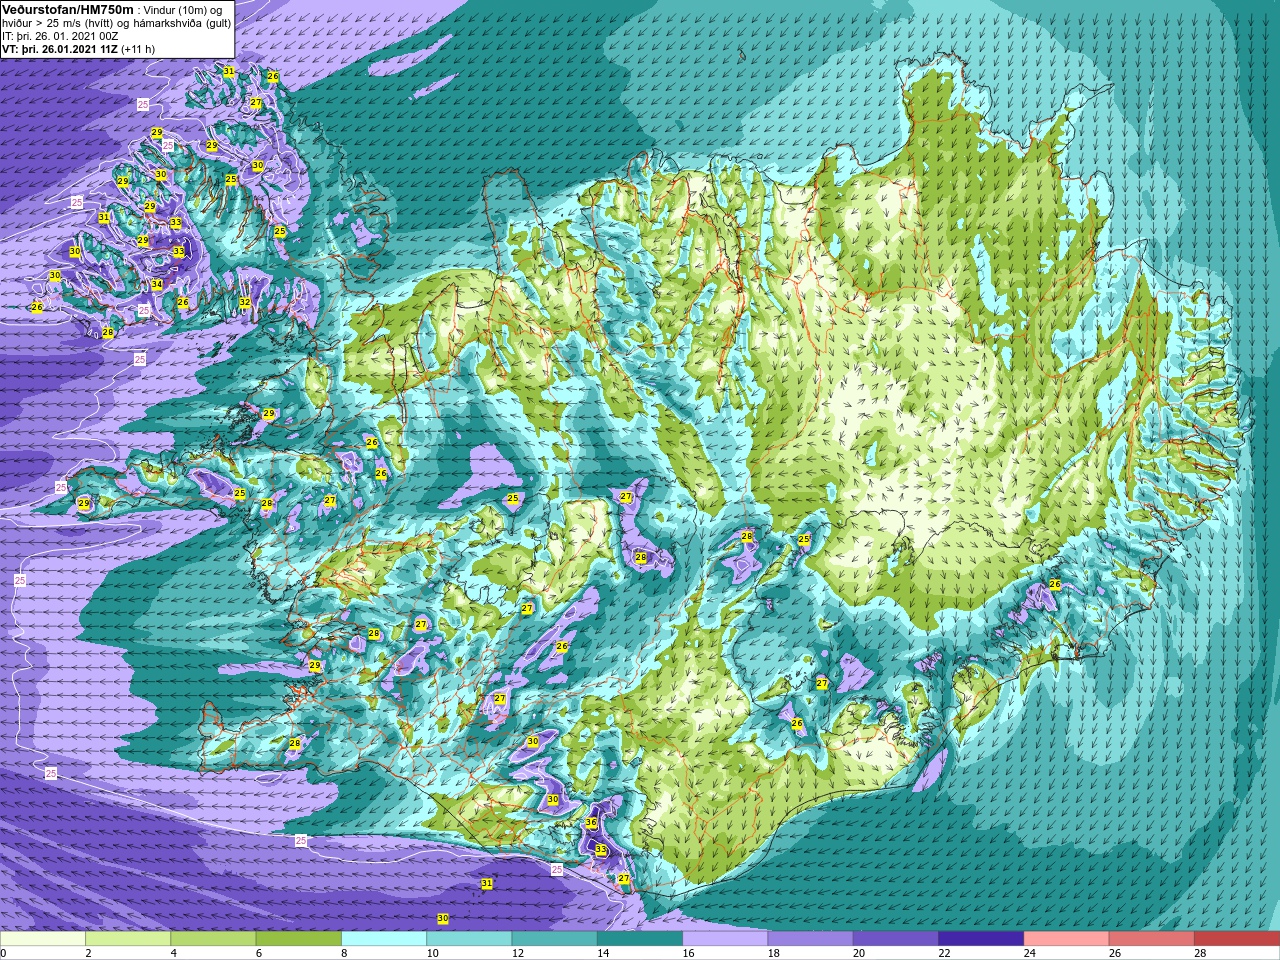Screen dimensions: 1280x960
Task: Click the turquoise 10–12 legend swatch
Action: (x=469, y=939)
